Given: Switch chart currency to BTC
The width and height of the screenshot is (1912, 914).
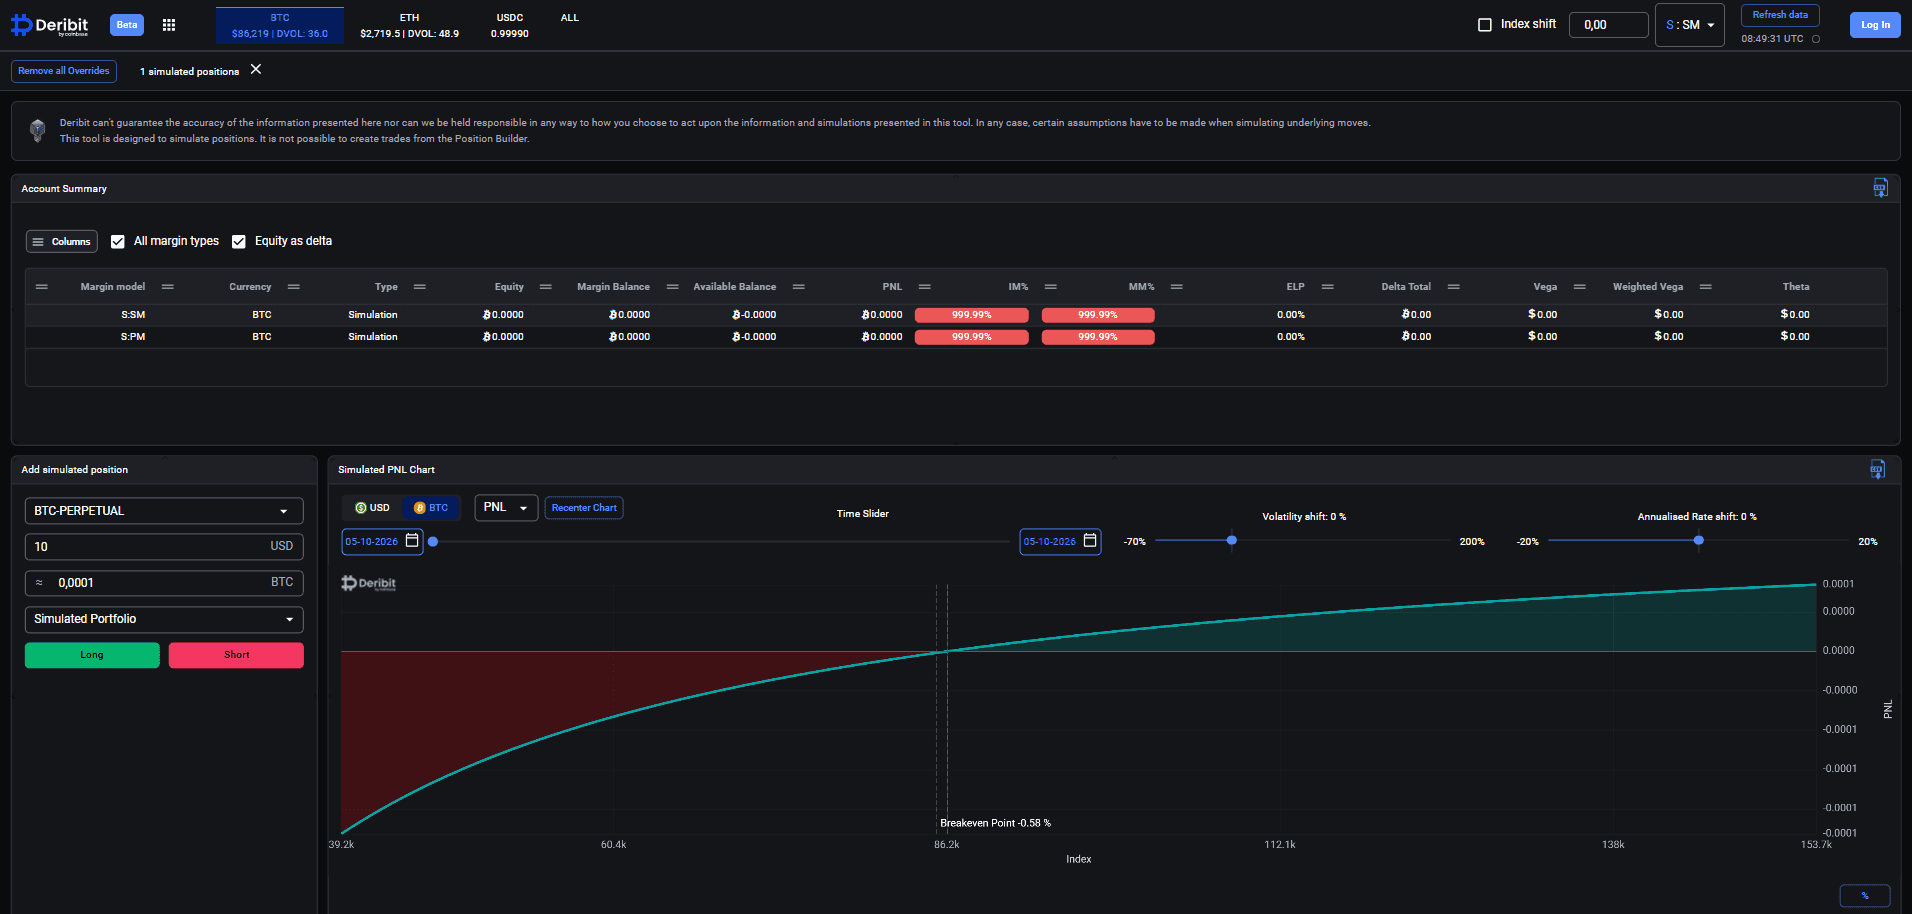Looking at the screenshot, I should [x=431, y=508].
